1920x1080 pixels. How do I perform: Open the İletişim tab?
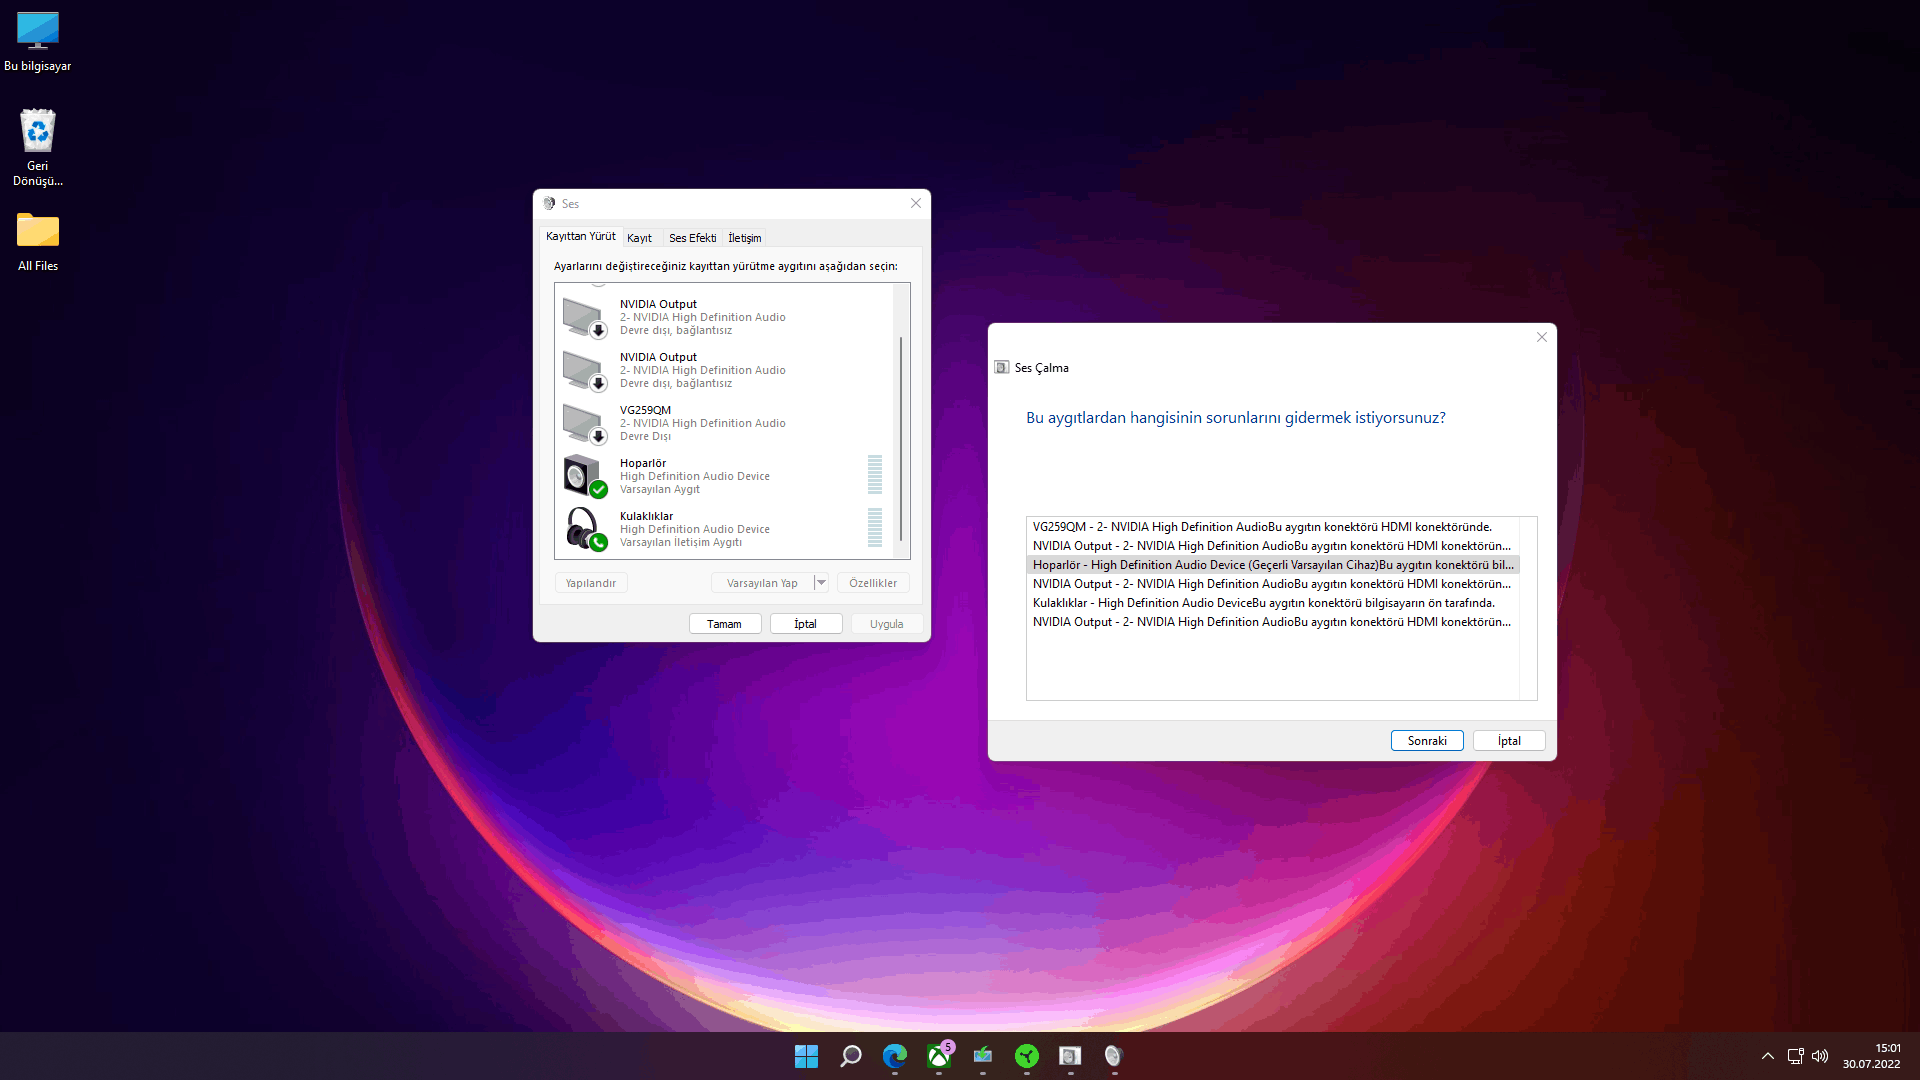point(744,238)
